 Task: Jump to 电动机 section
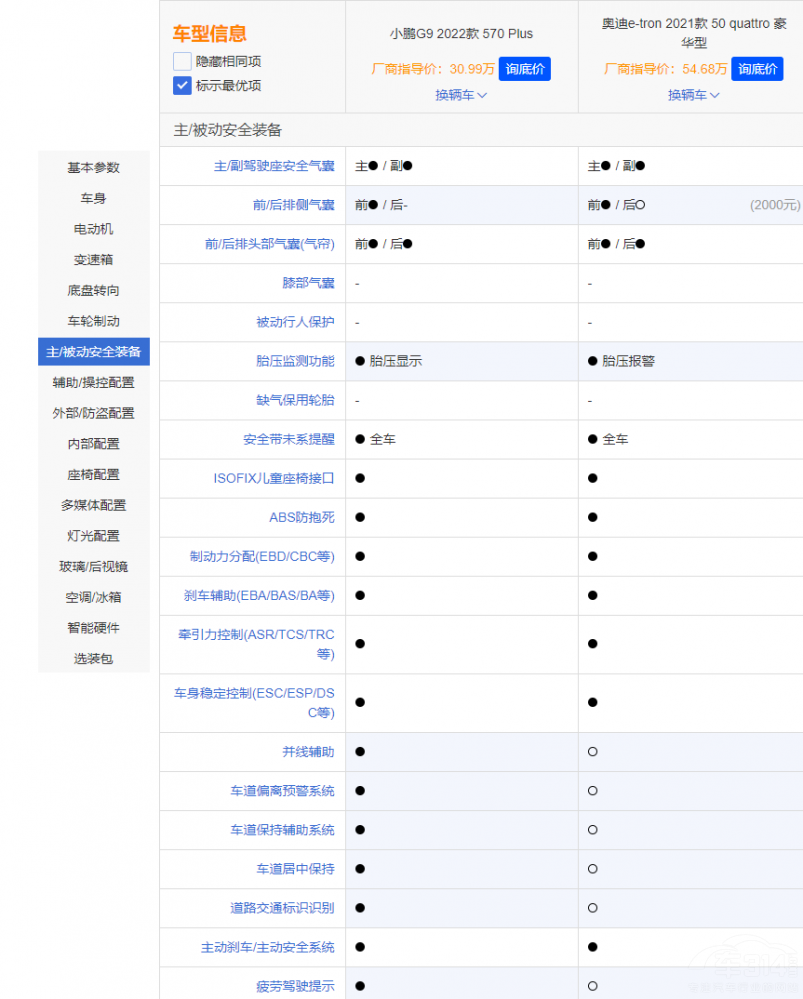tap(94, 229)
